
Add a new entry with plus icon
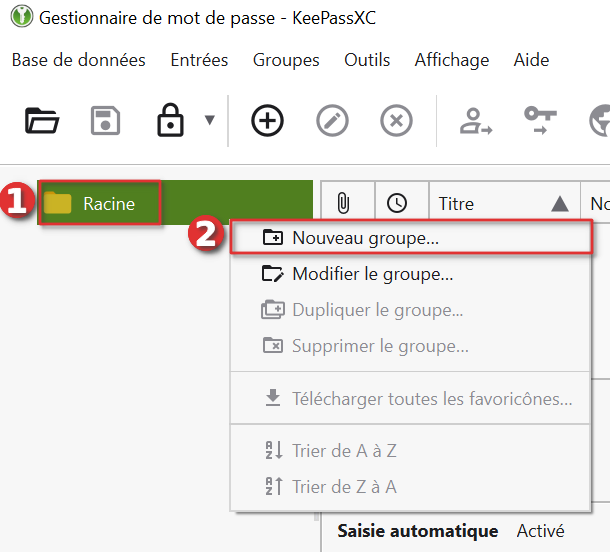tap(267, 122)
